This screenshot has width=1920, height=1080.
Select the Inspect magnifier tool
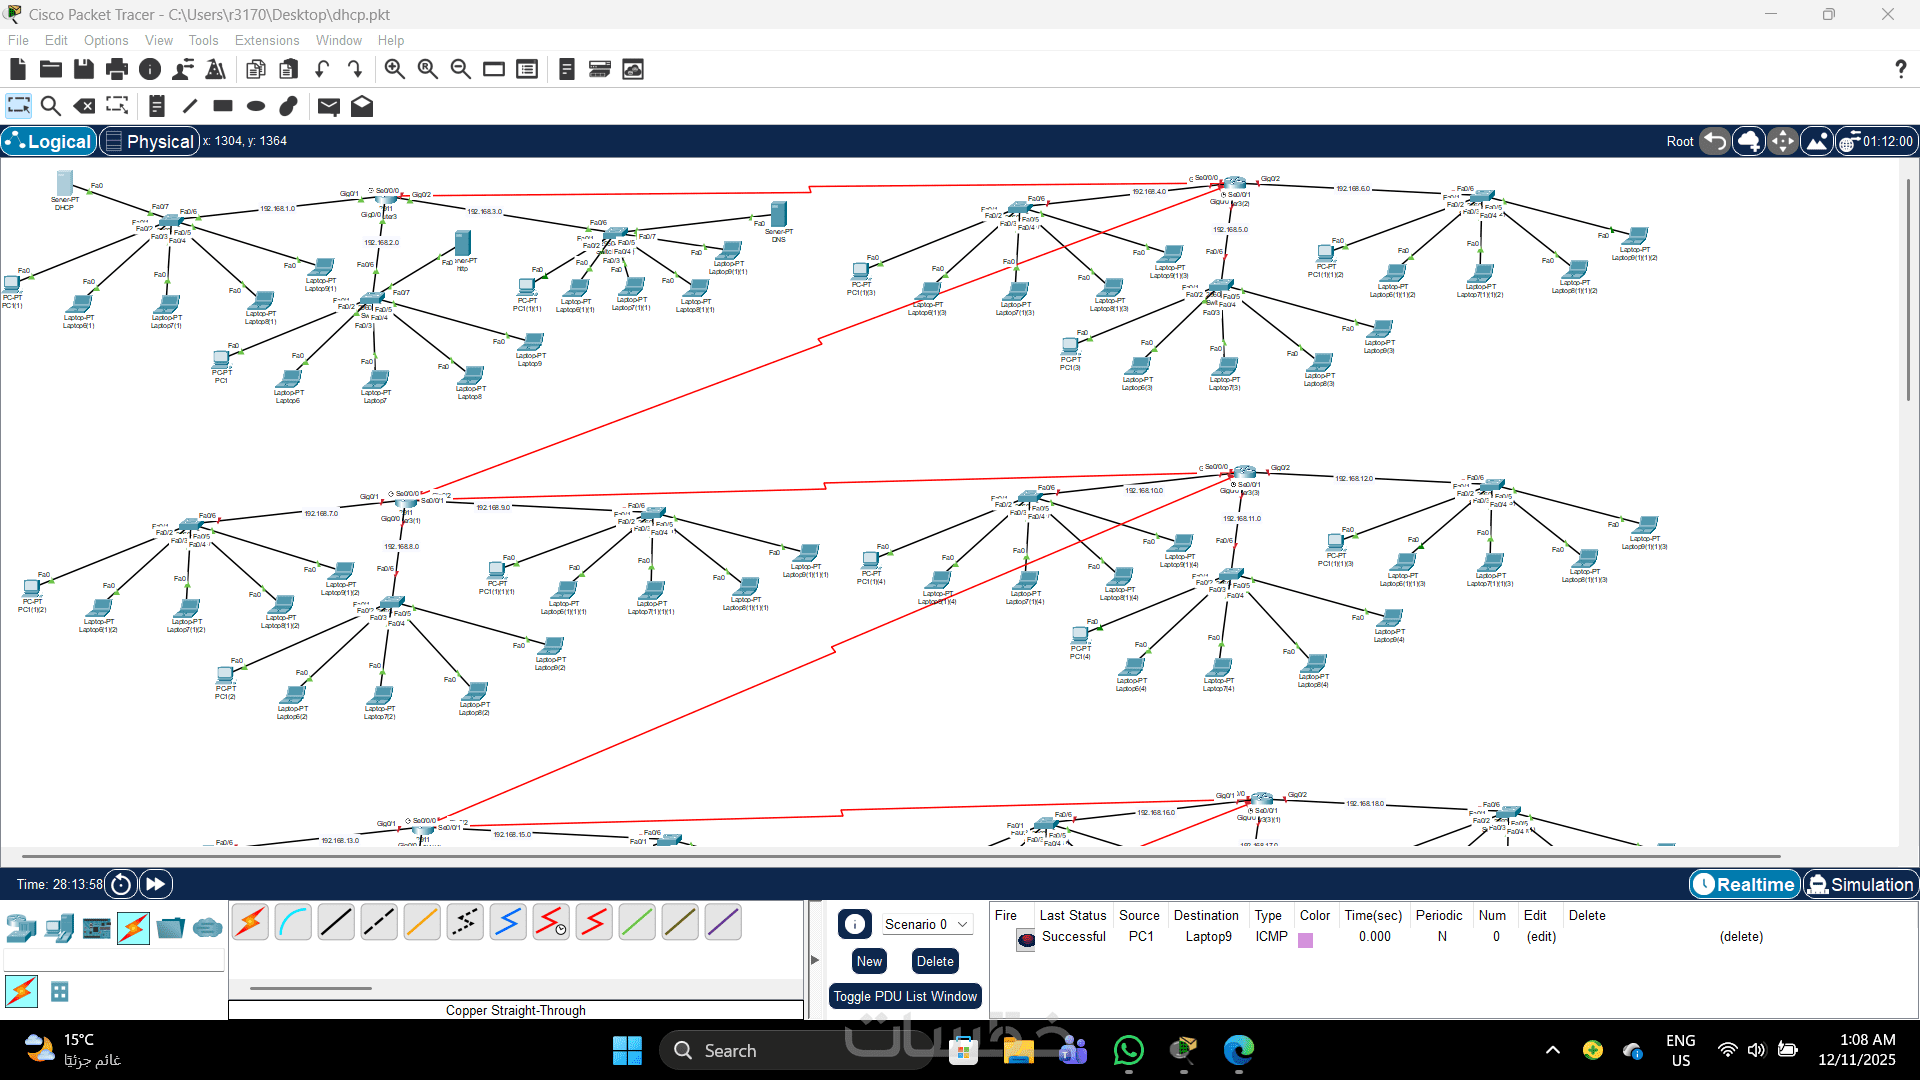(x=51, y=106)
